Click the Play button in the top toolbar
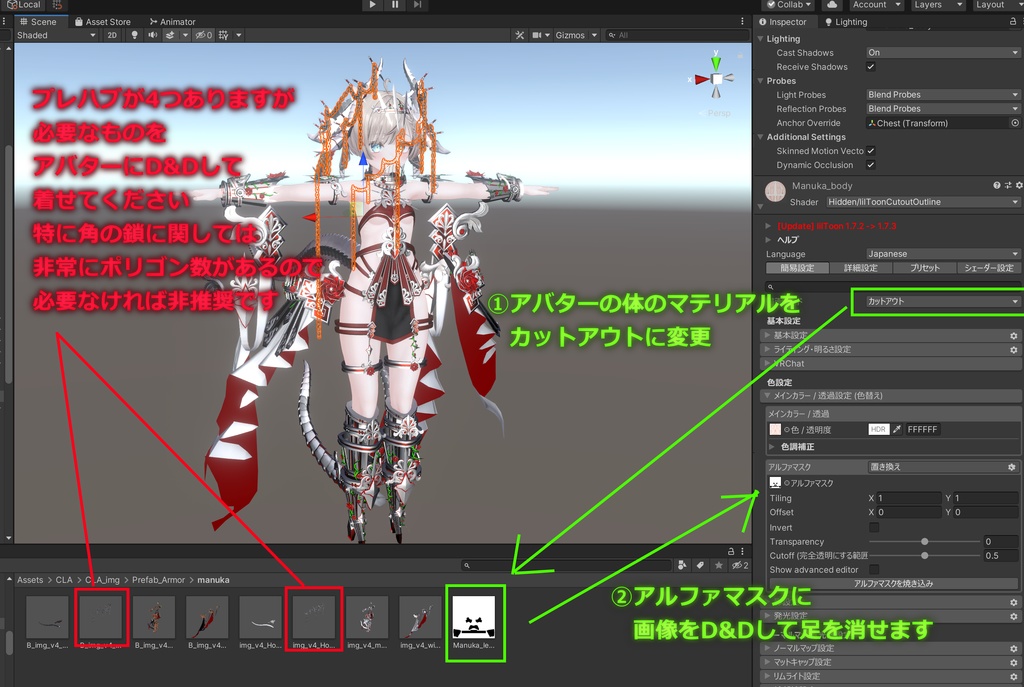 pyautogui.click(x=372, y=5)
